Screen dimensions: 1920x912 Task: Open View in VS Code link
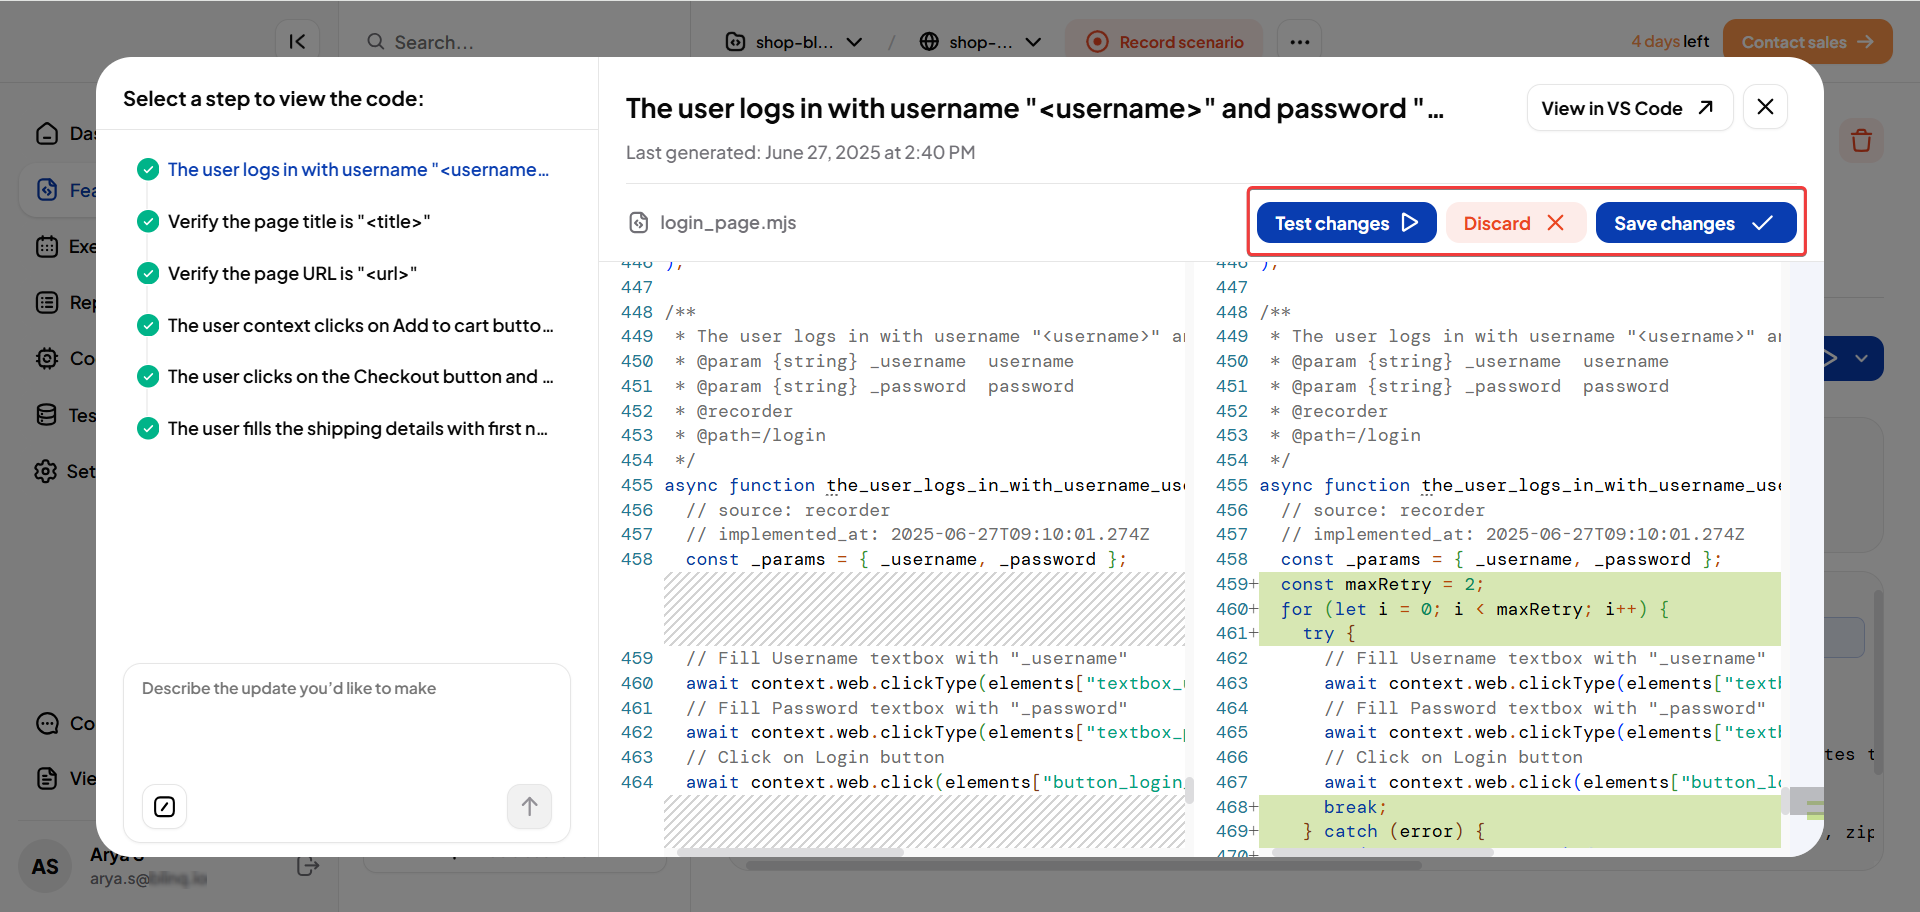(1628, 108)
